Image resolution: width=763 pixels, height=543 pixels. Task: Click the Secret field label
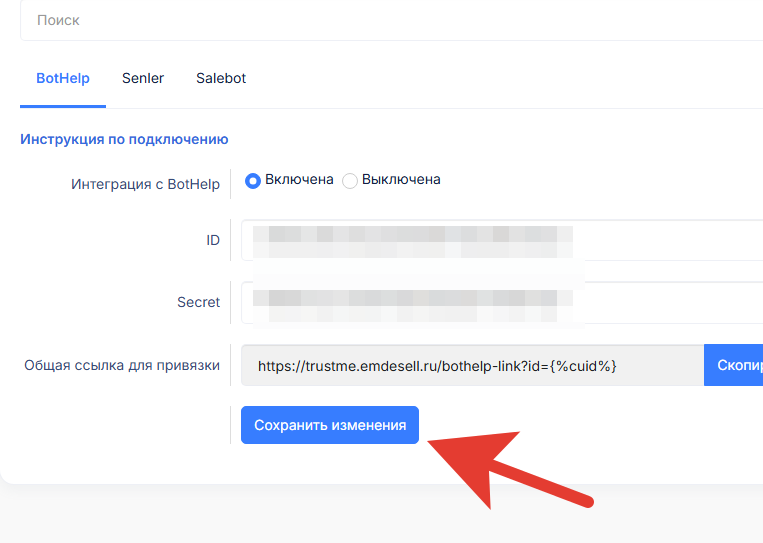tap(198, 302)
